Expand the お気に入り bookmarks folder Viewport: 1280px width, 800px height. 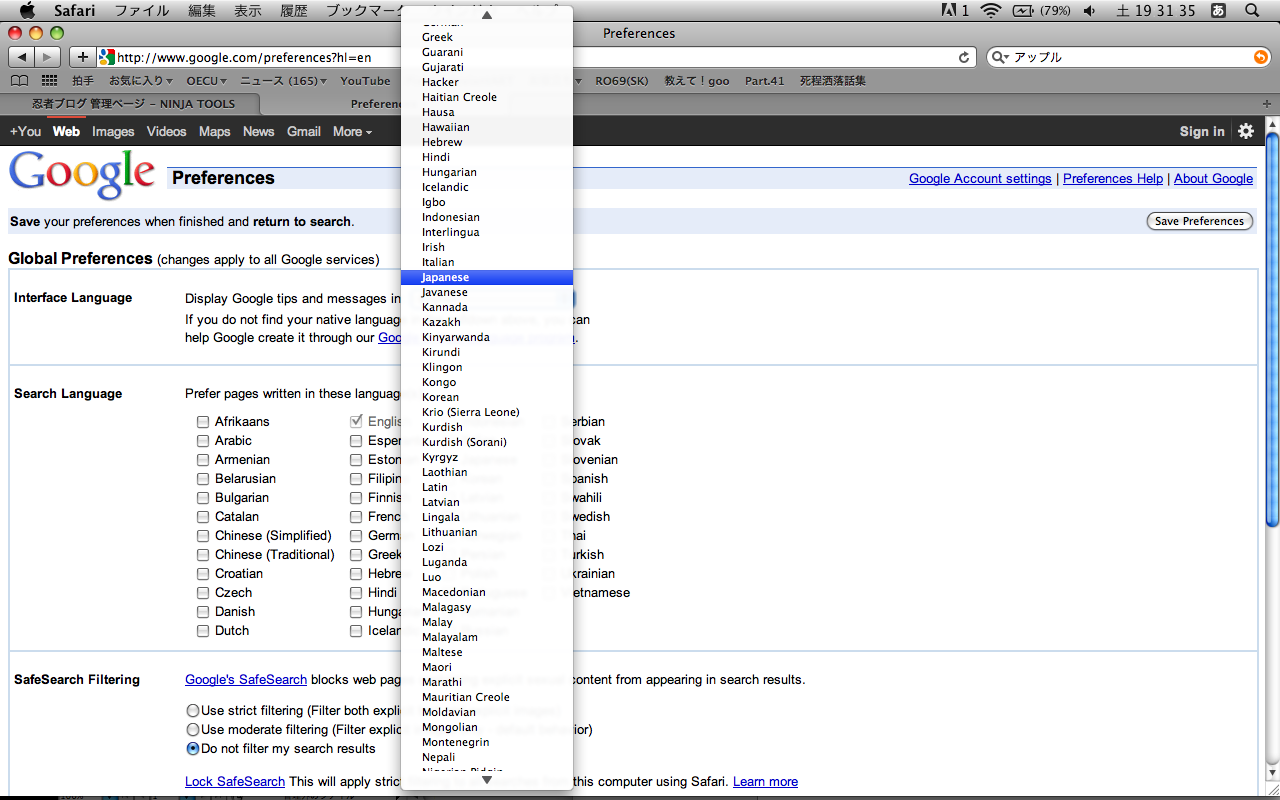pyautogui.click(x=141, y=81)
